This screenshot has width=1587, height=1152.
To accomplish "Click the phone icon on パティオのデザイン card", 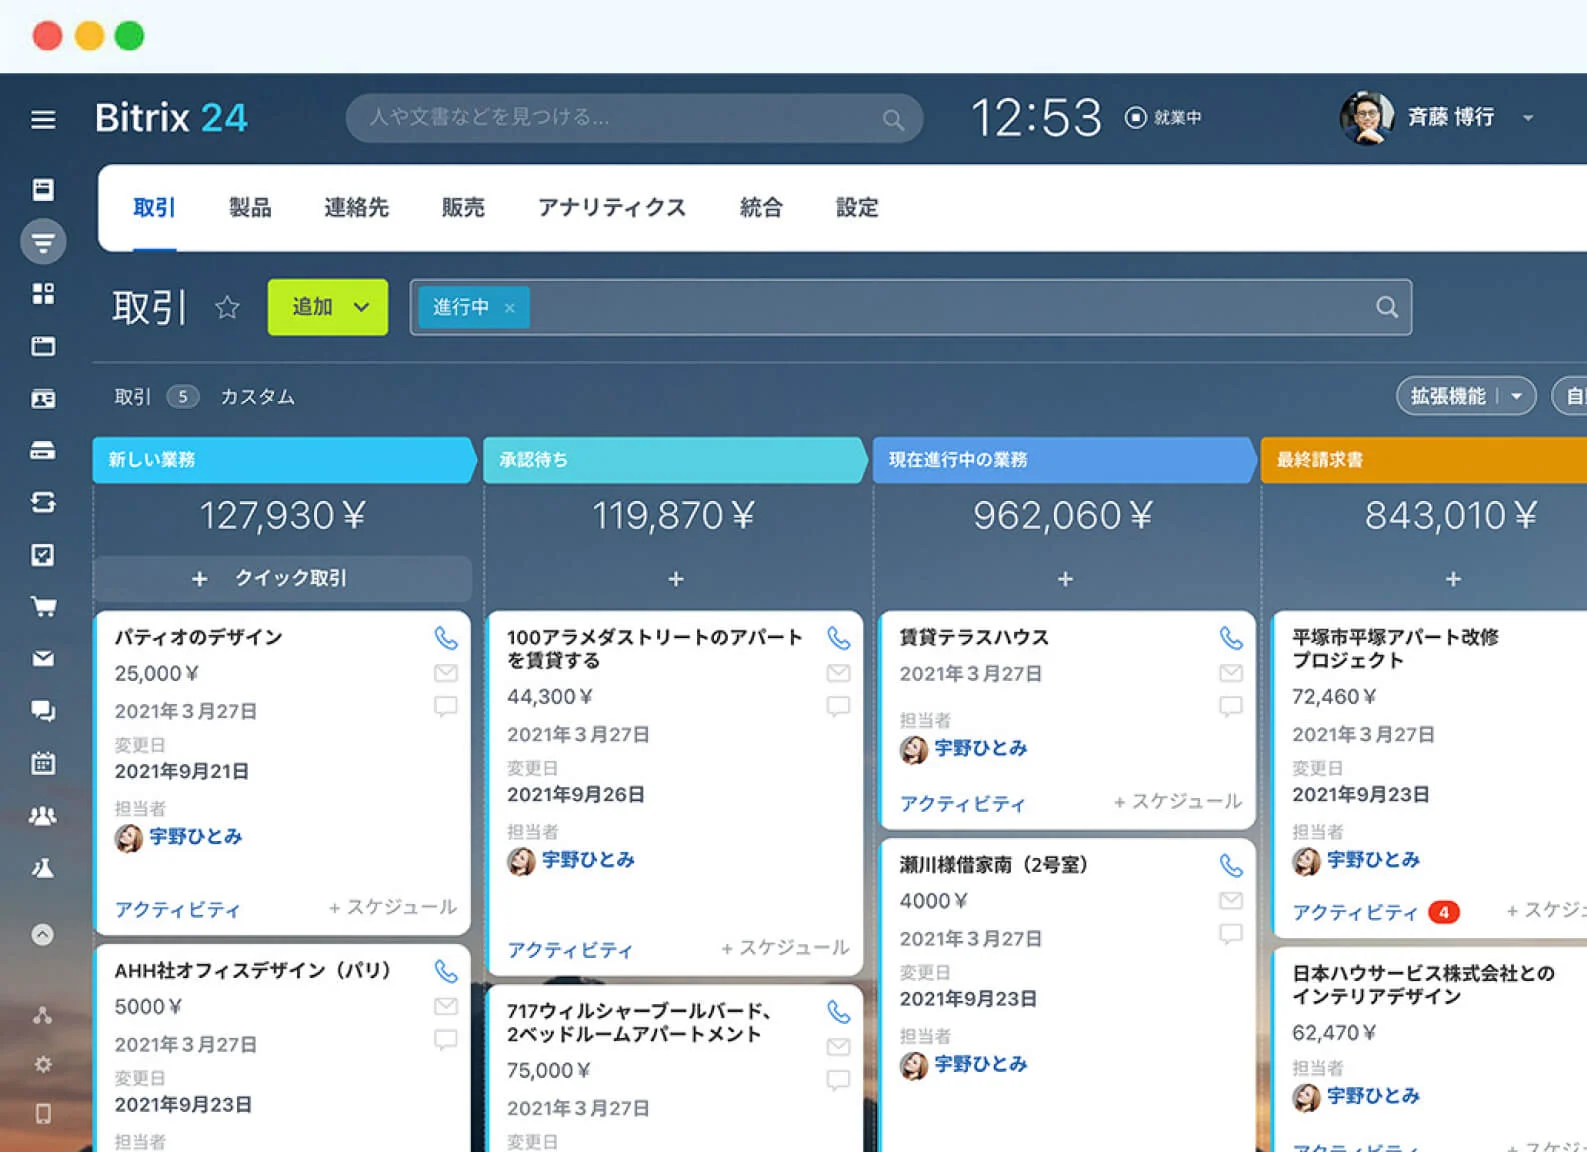I will 446,637.
